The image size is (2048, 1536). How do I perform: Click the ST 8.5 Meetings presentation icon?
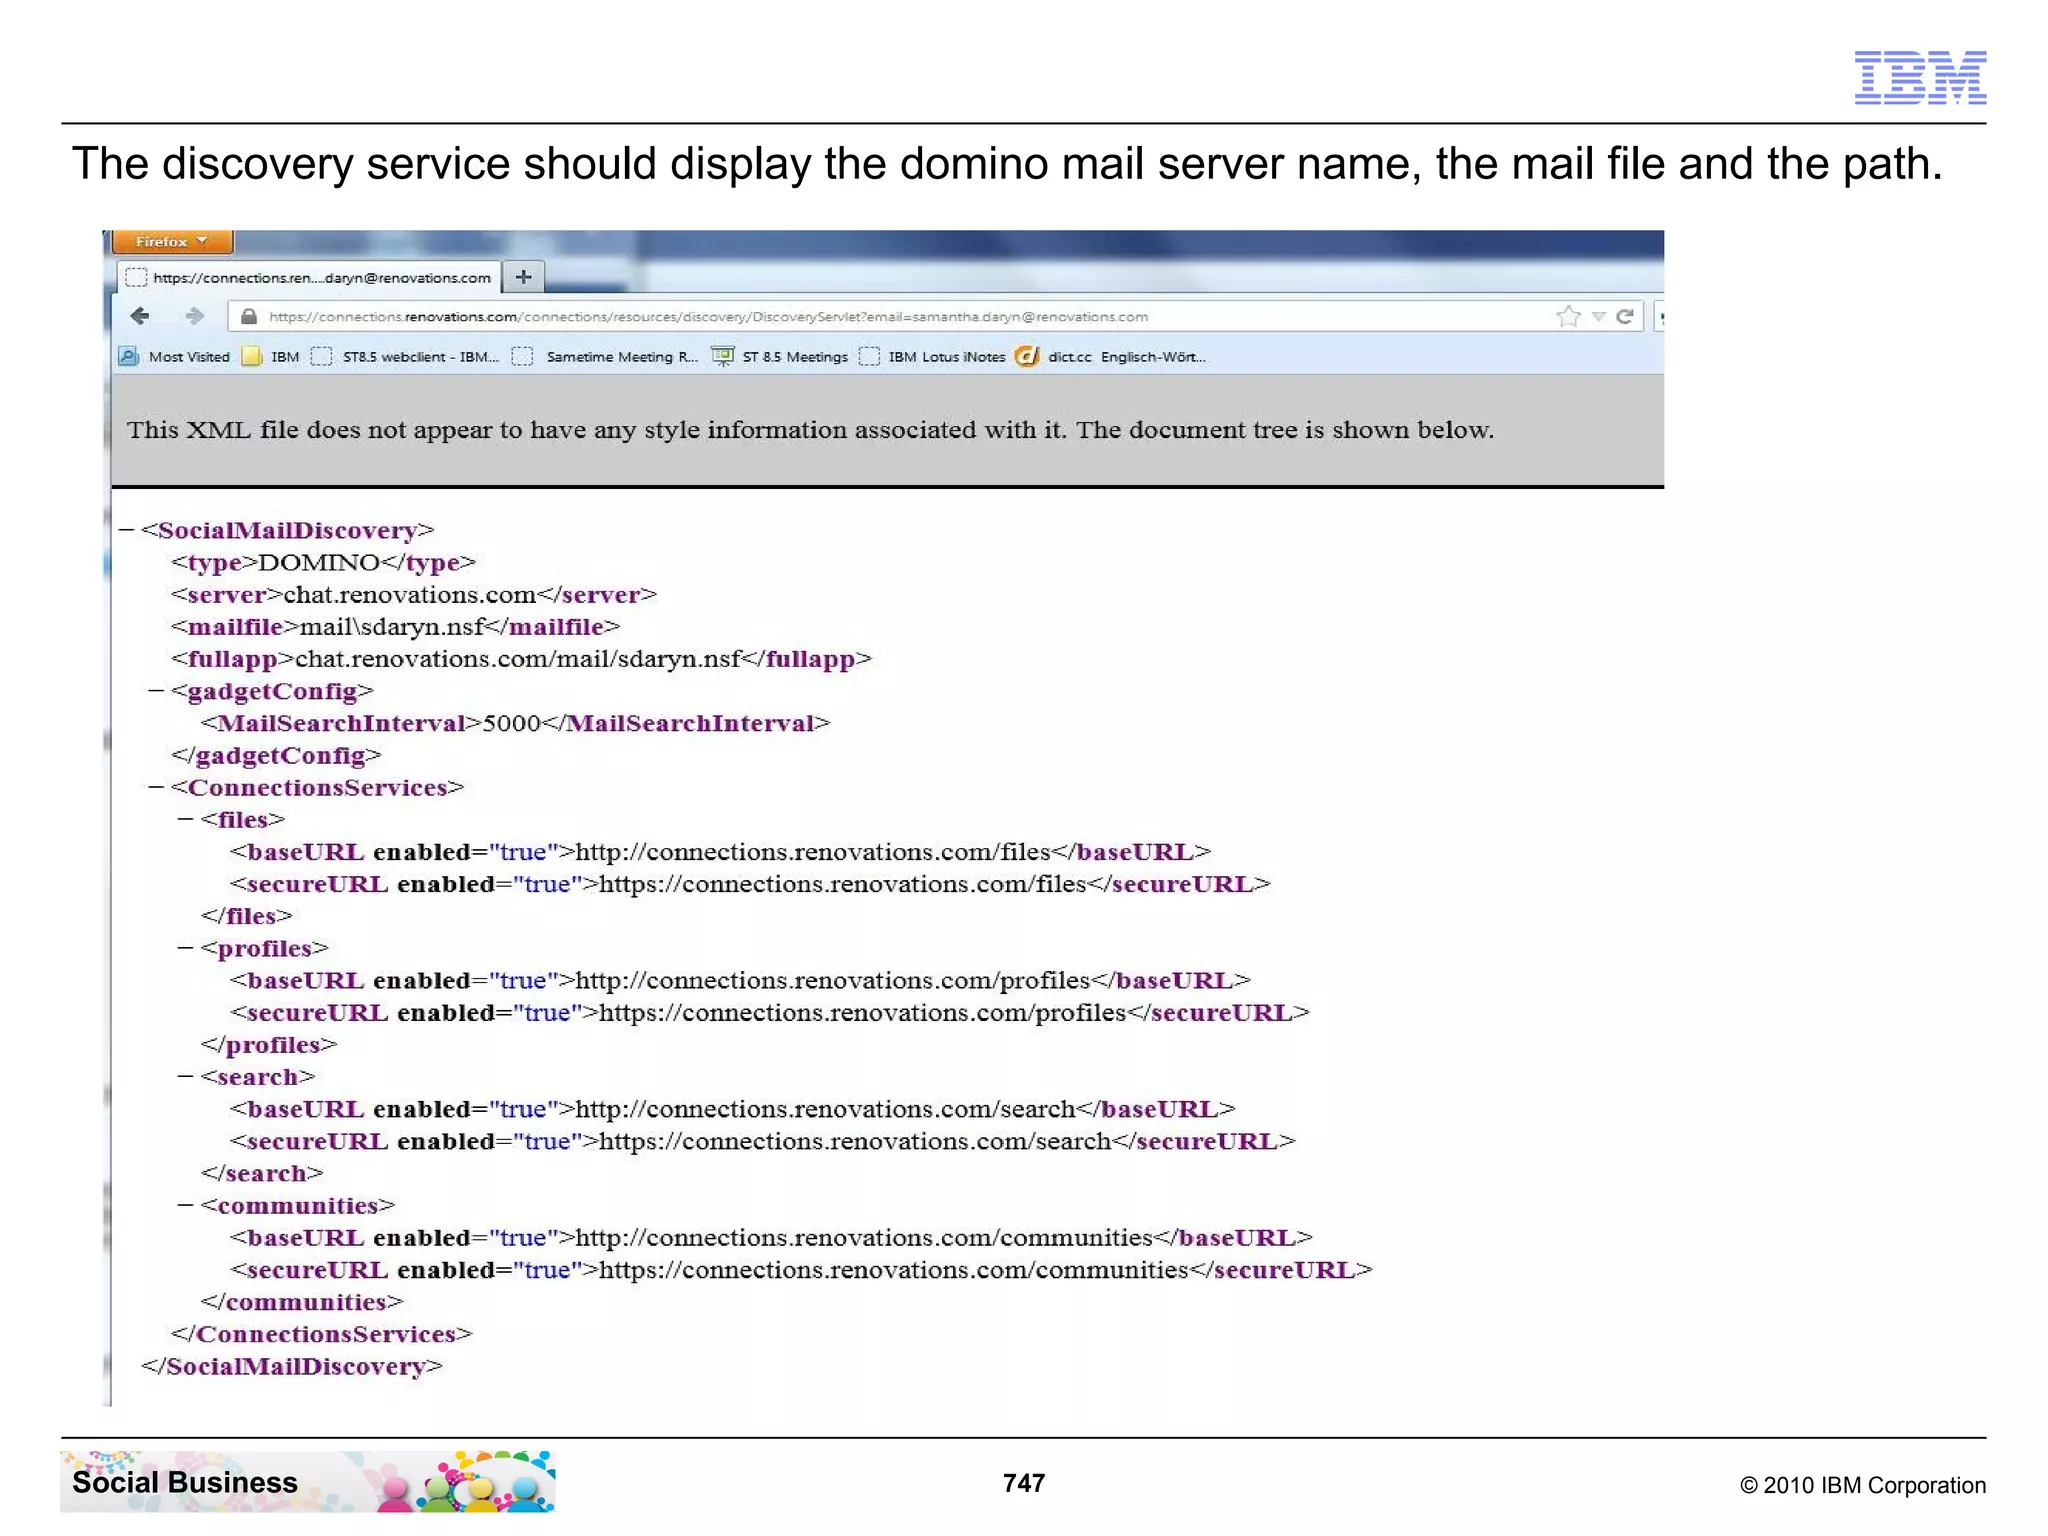[x=722, y=356]
